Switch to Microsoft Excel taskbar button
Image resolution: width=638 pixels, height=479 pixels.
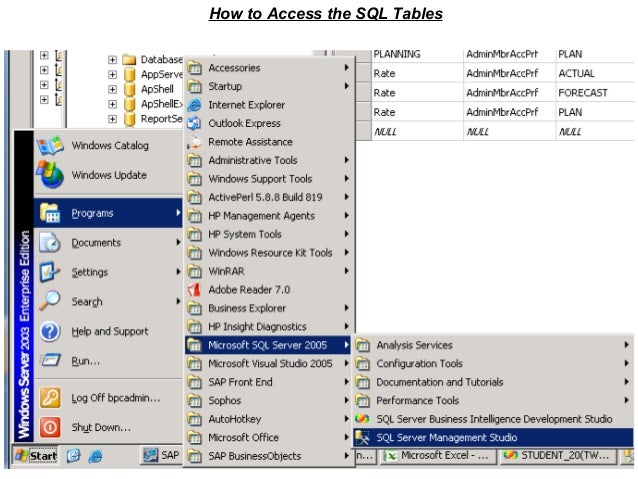[x=439, y=456]
